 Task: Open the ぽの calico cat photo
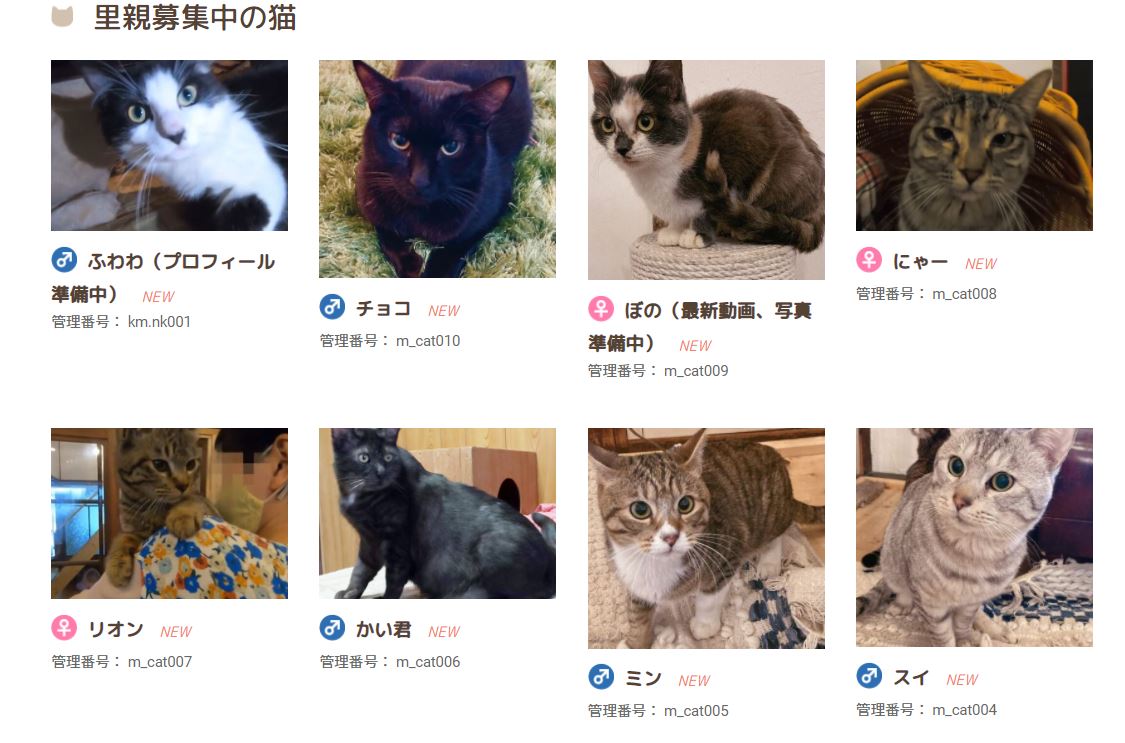coord(707,170)
